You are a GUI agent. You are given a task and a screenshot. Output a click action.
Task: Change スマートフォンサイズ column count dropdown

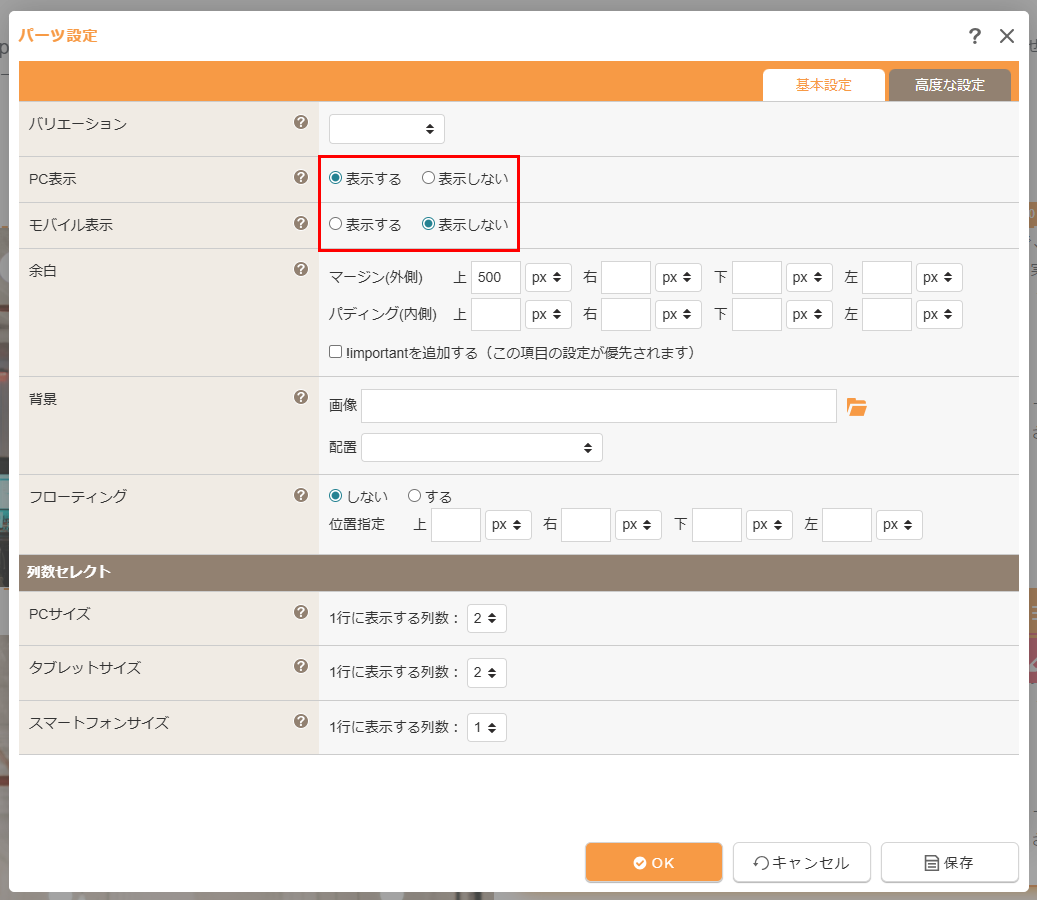[487, 727]
